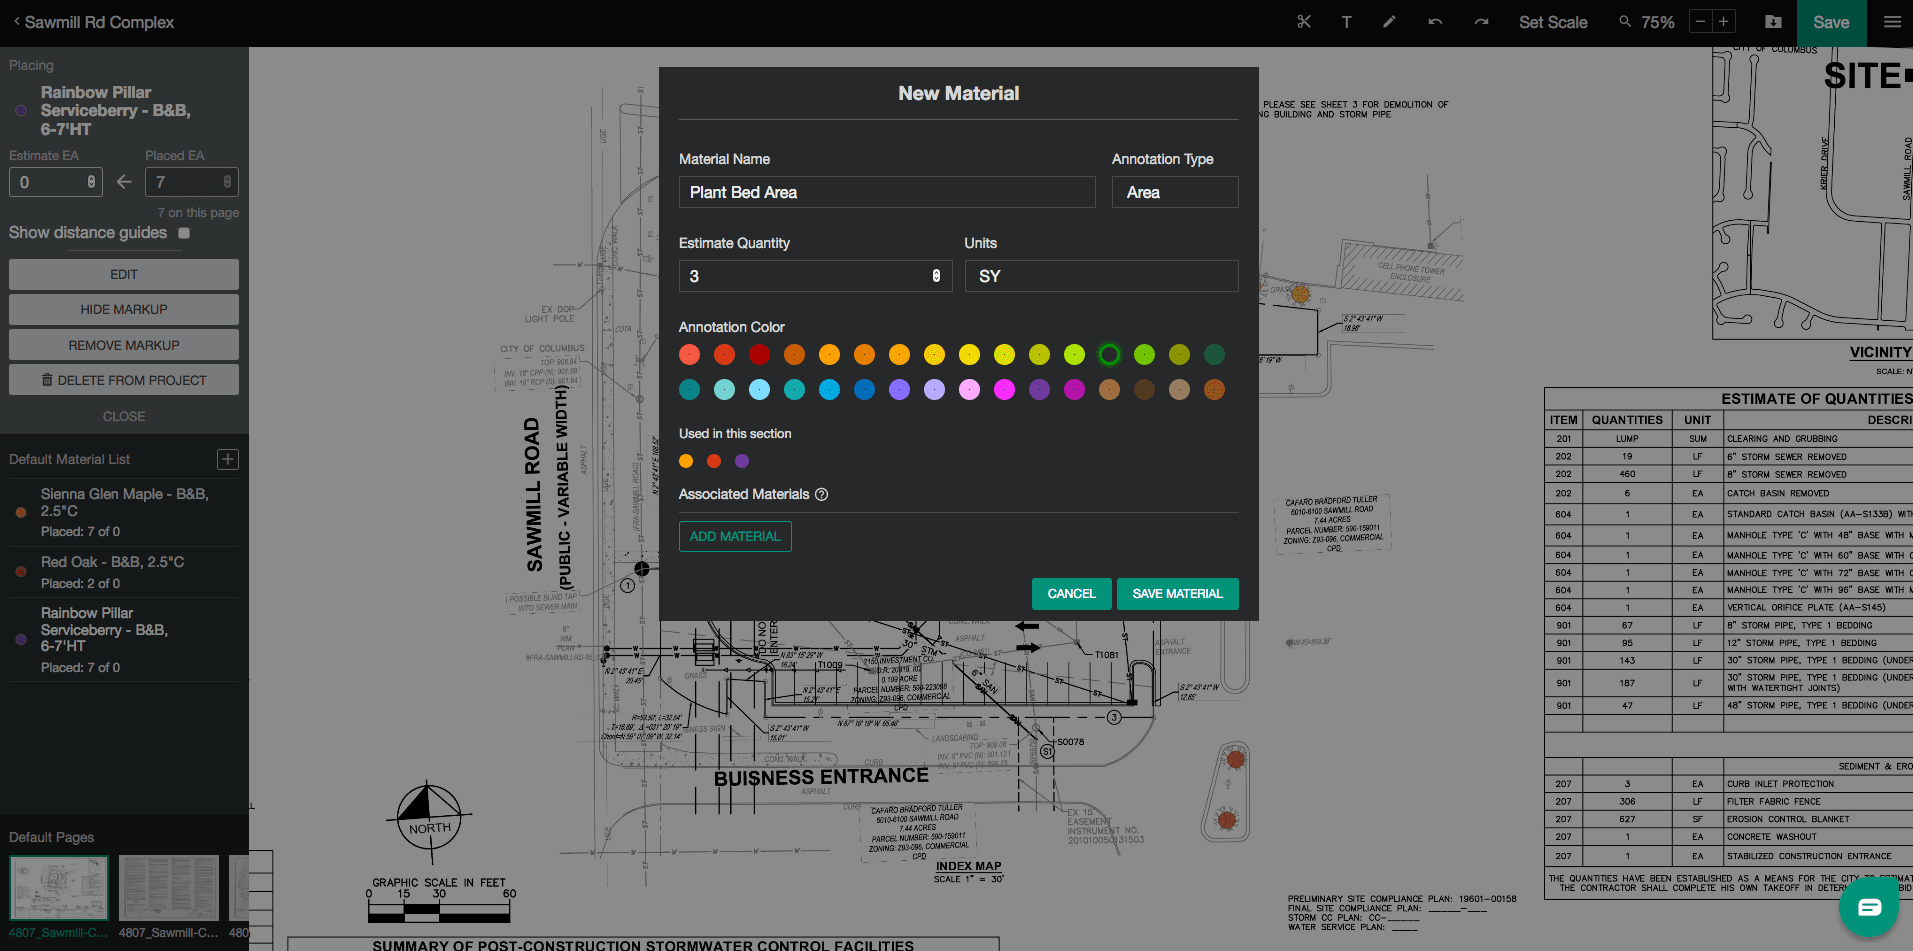This screenshot has width=1913, height=951.
Task: Click the purple dot beside Placing Rainbow Pillar Serviceberry
Action: [21, 110]
